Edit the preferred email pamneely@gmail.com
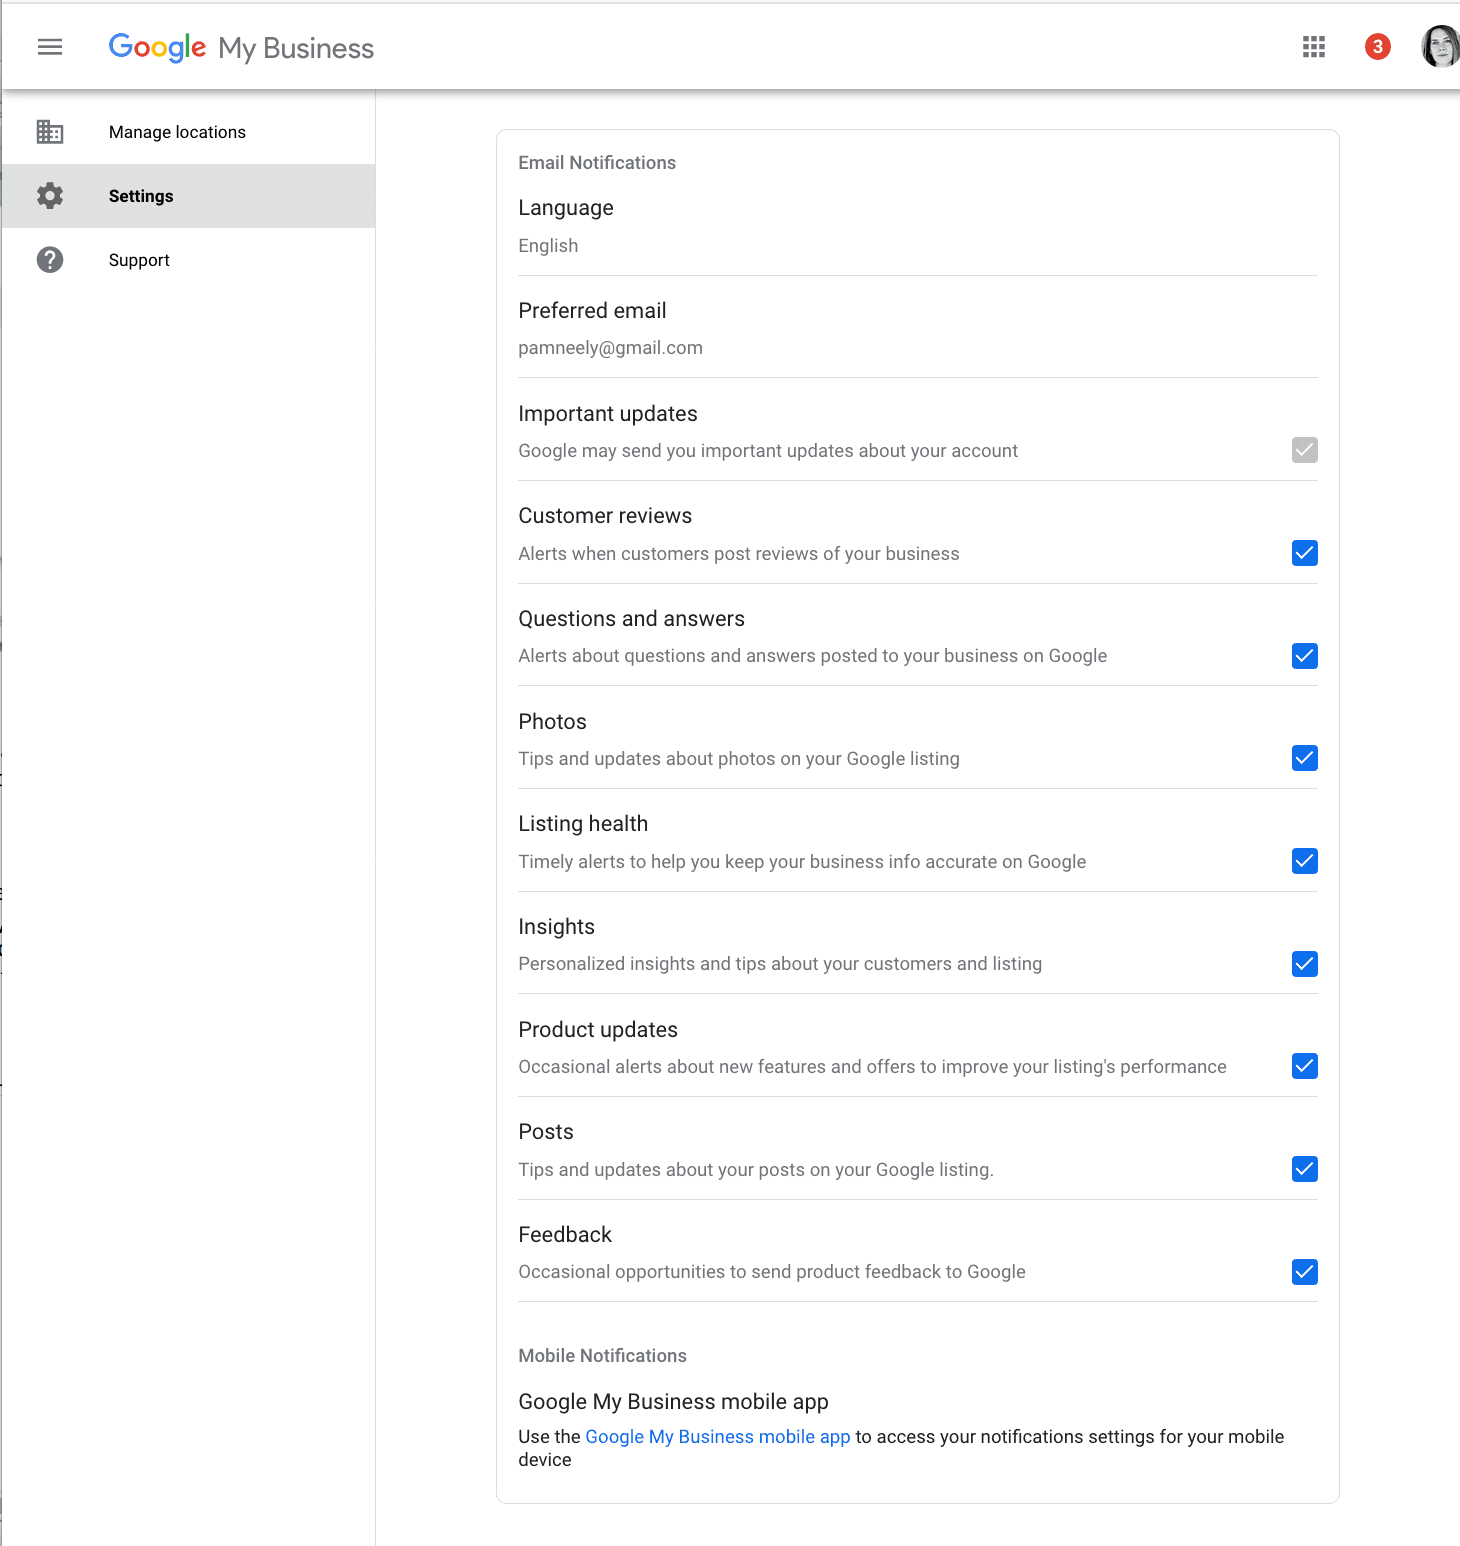 [610, 348]
